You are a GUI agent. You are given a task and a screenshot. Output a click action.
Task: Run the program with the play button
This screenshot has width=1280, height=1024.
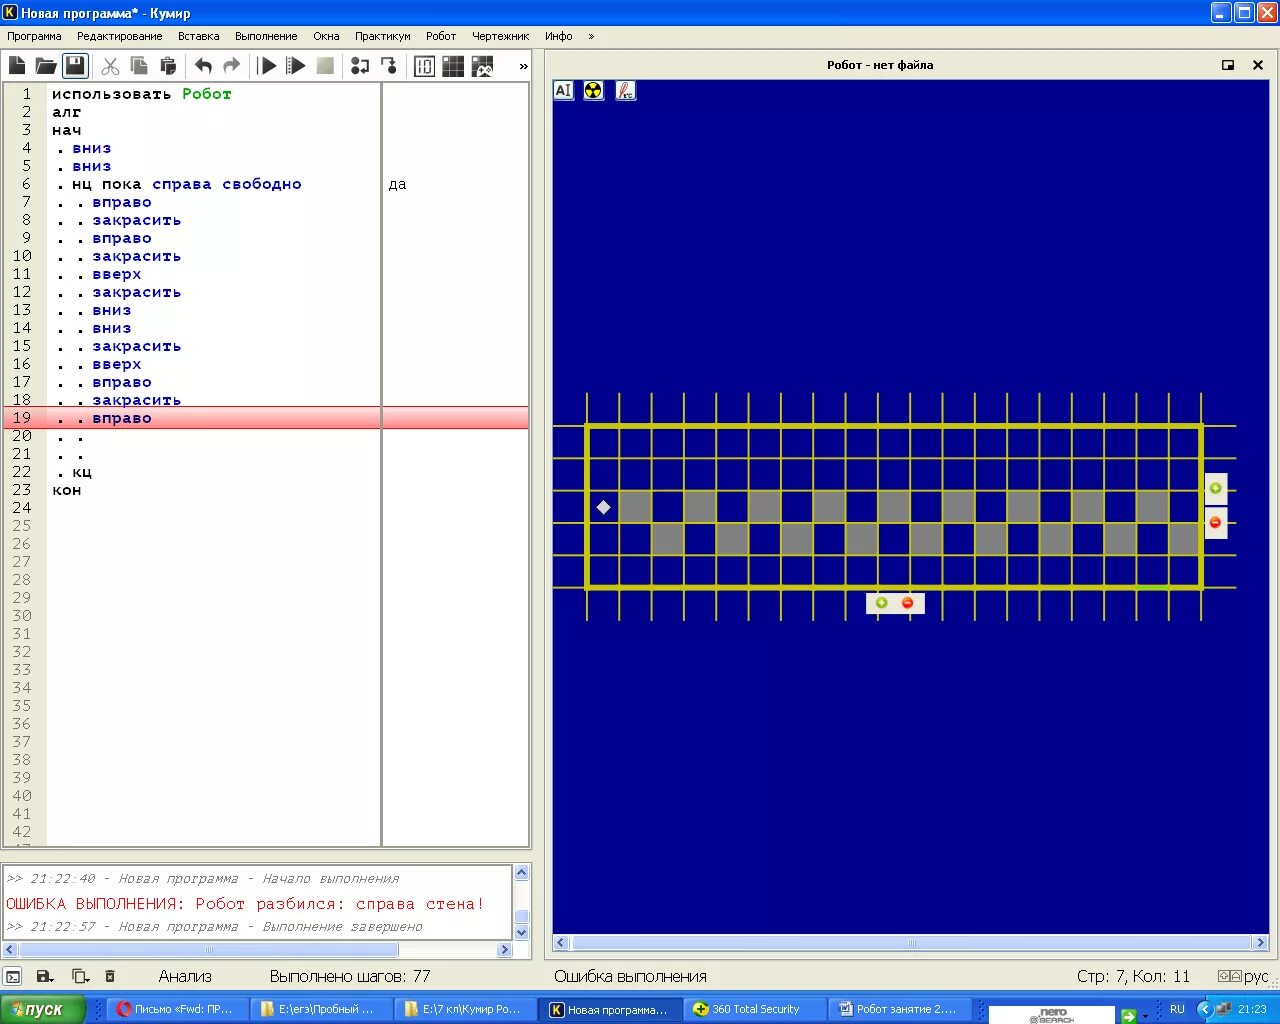click(267, 66)
